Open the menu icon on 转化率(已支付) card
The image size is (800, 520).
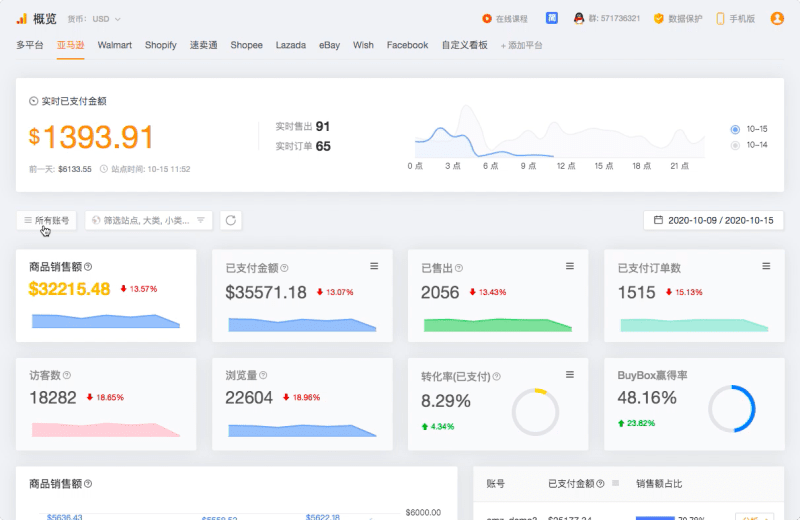570,374
